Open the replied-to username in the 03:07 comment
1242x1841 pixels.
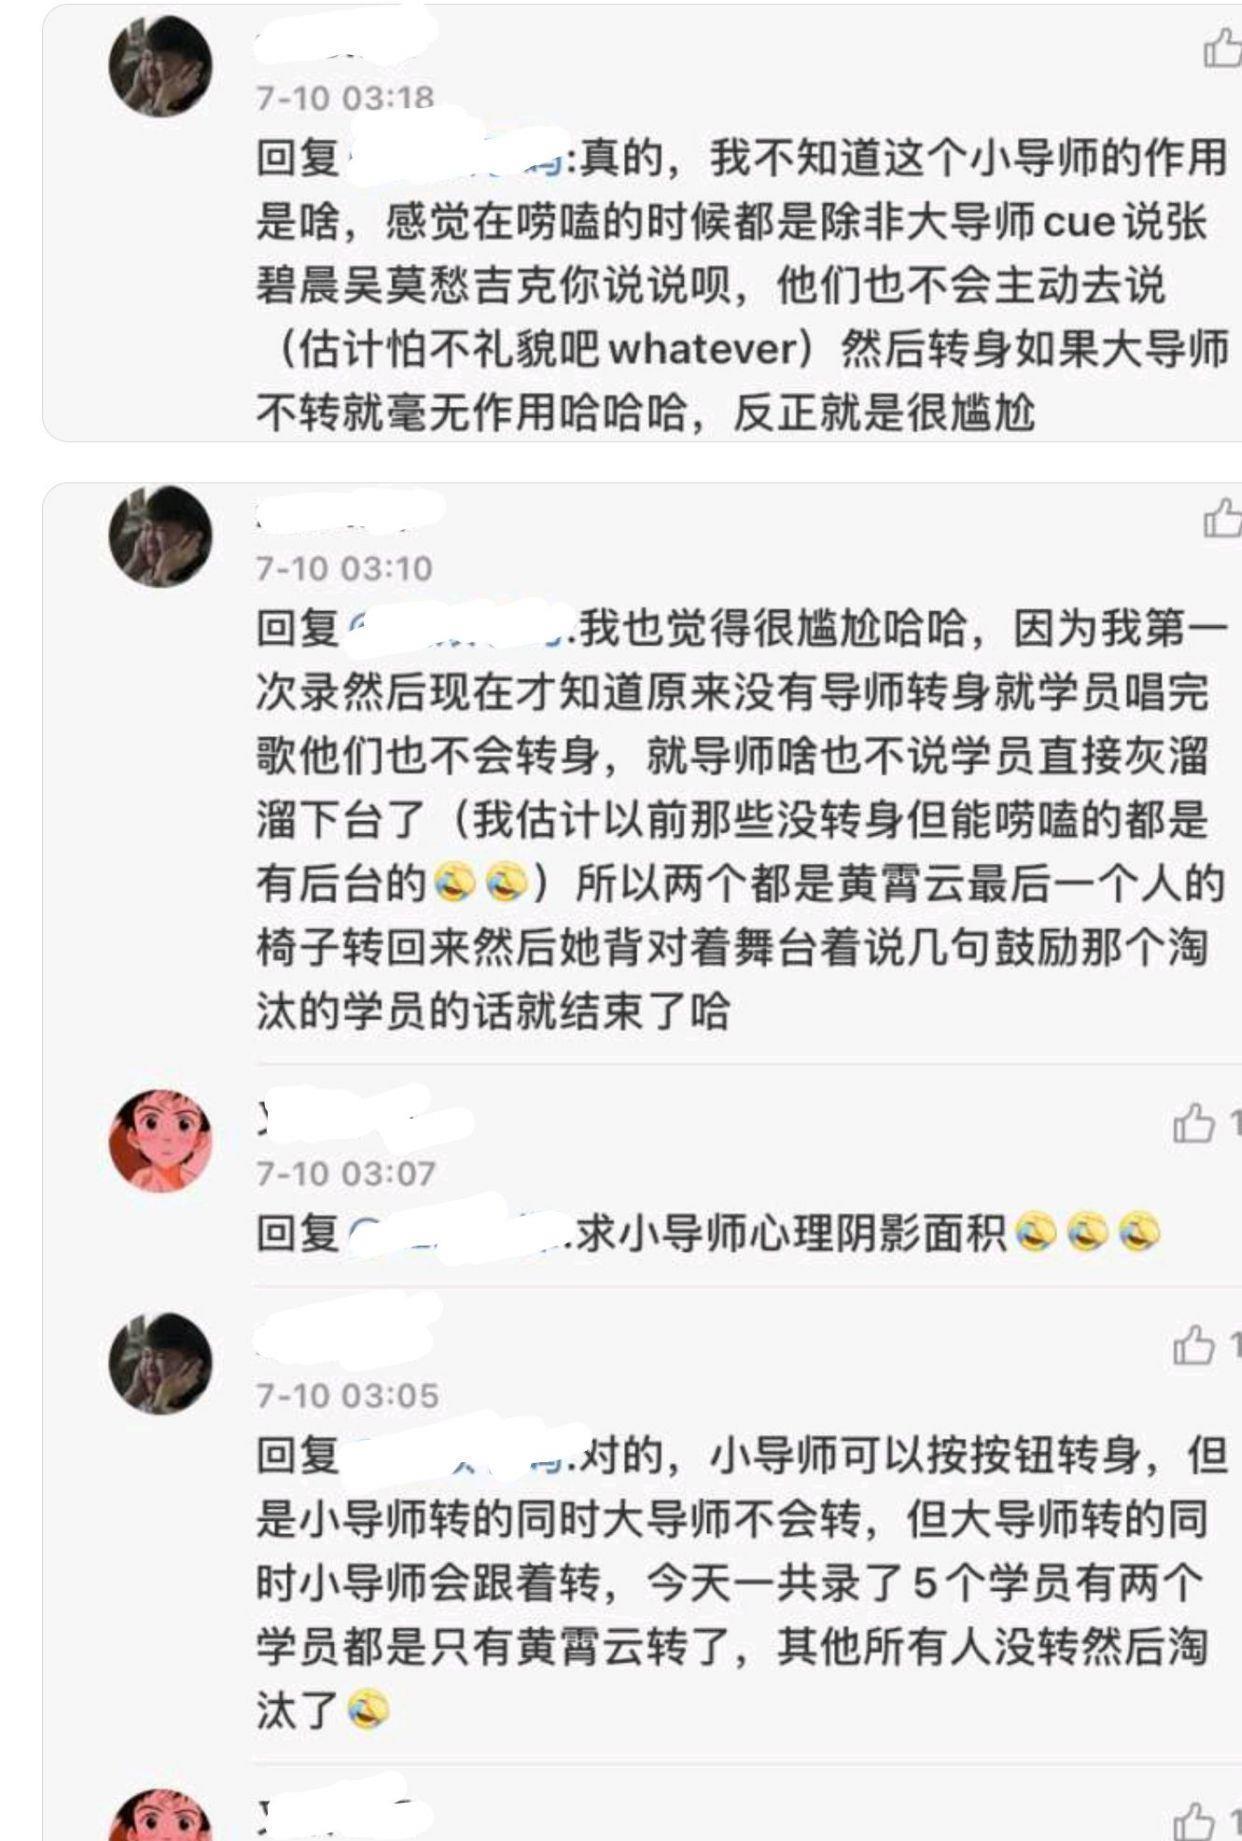[x=462, y=1233]
